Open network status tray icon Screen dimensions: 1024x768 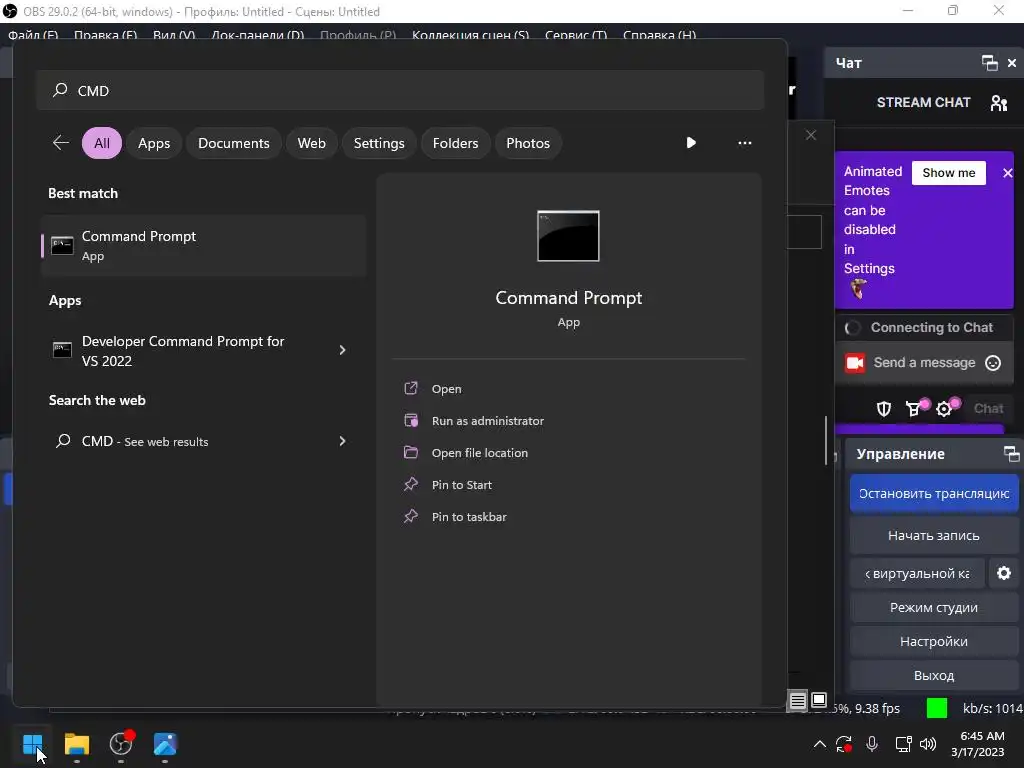[x=903, y=744]
